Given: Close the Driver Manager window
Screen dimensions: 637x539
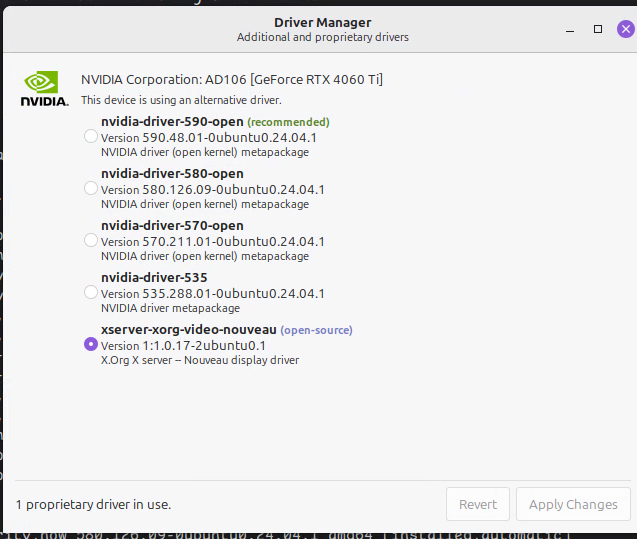Looking at the screenshot, I should tap(626, 29).
